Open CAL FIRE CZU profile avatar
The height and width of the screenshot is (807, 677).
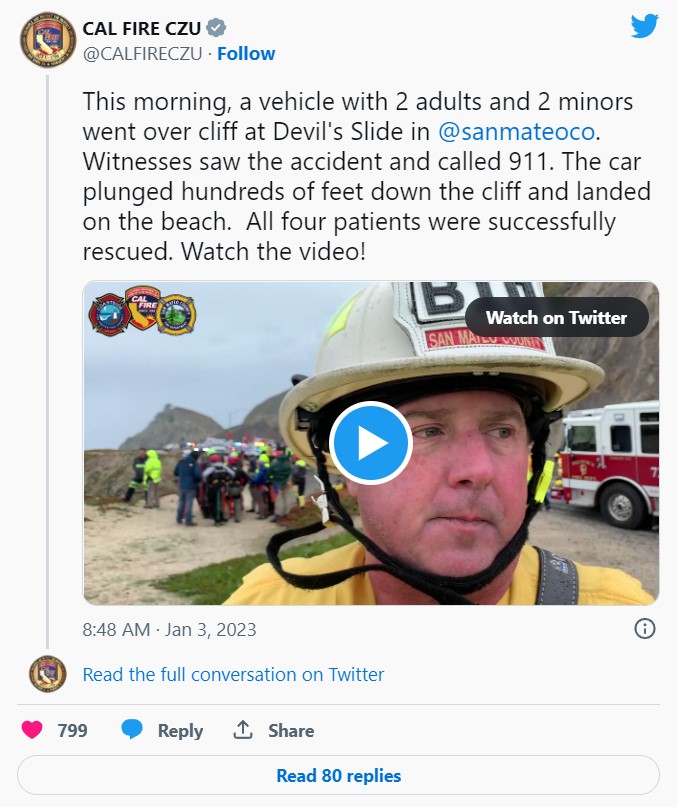click(x=47, y=40)
